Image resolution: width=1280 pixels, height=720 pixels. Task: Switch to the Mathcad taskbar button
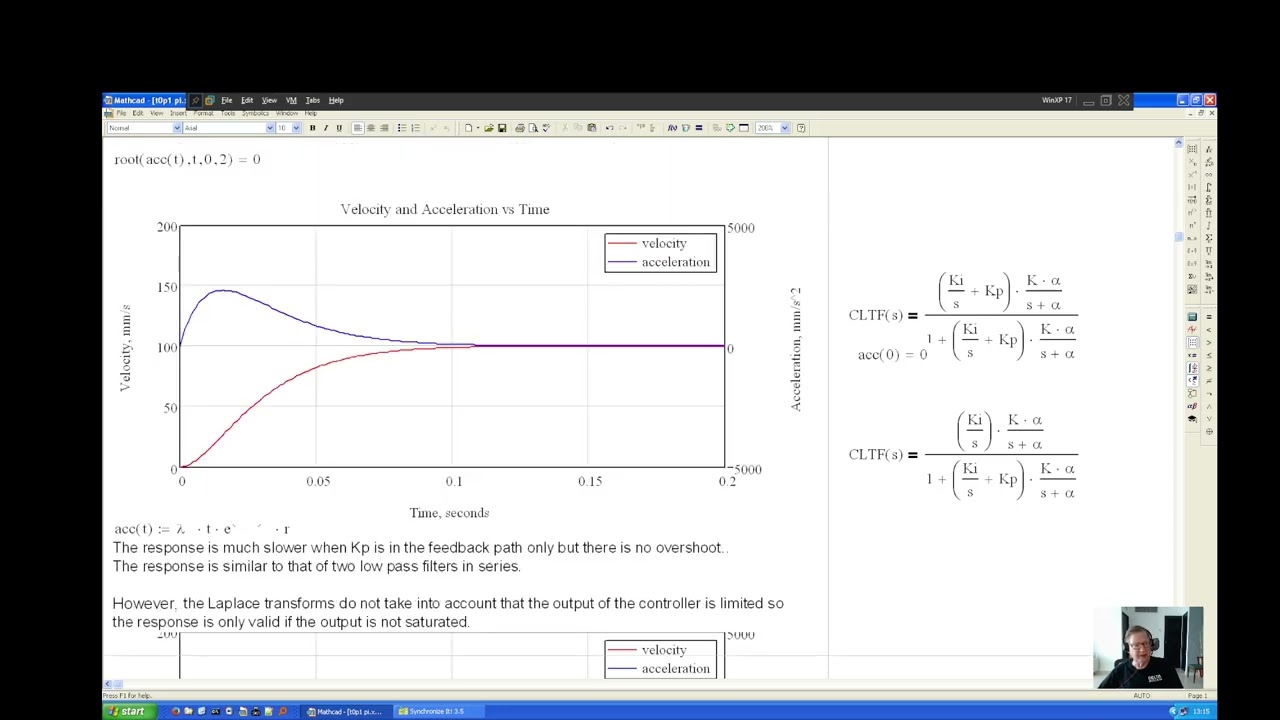coord(344,711)
